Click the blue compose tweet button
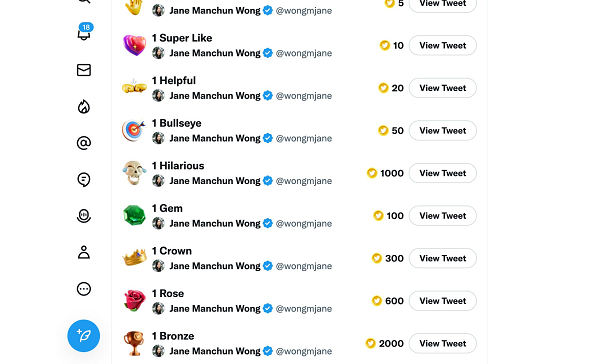This screenshot has width=600, height=364. 84,336
